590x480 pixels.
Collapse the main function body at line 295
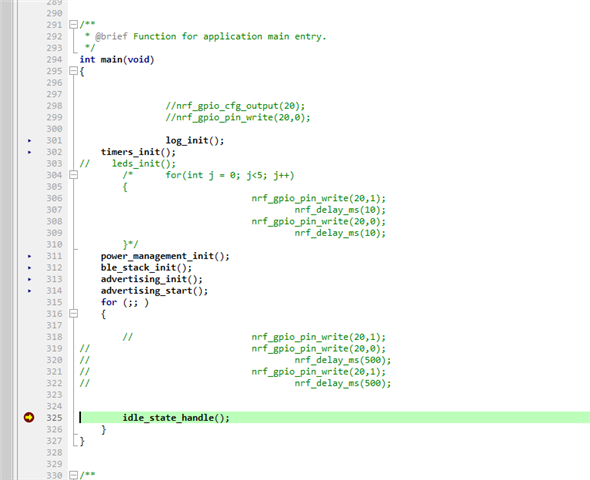pos(73,71)
